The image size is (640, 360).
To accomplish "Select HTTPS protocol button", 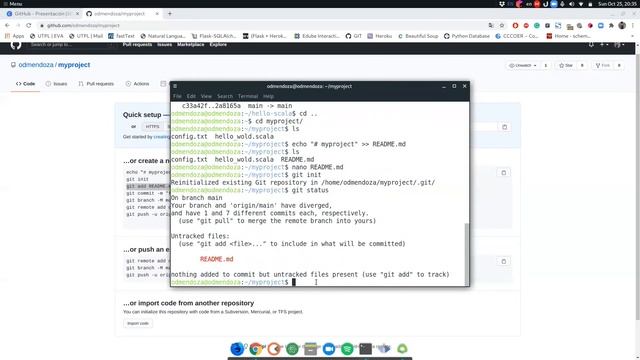I will coord(152,127).
